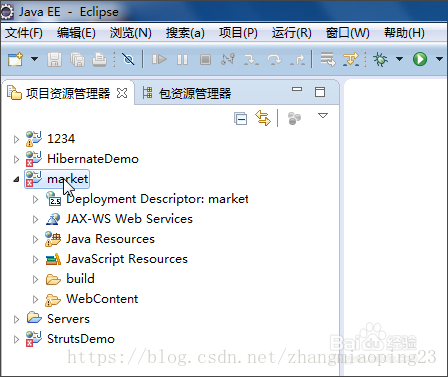Open the 文件(F) menu
Image resolution: width=448 pixels, height=377 pixels.
coord(24,33)
